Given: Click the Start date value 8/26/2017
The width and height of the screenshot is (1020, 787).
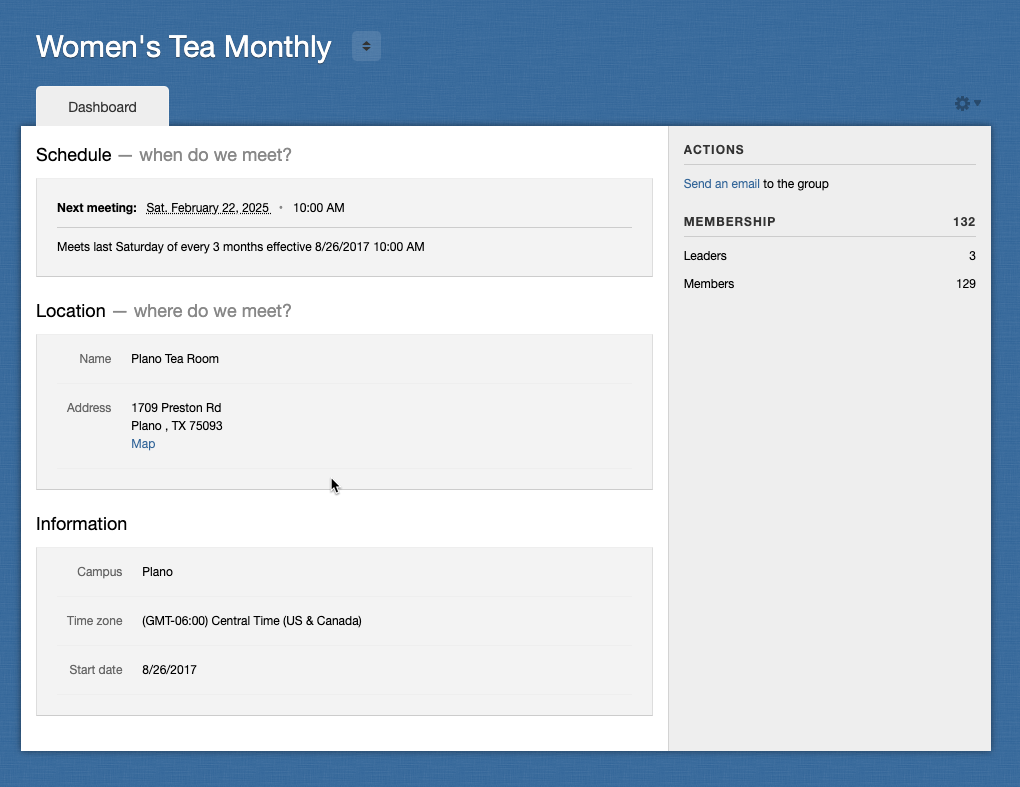Looking at the screenshot, I should [169, 670].
